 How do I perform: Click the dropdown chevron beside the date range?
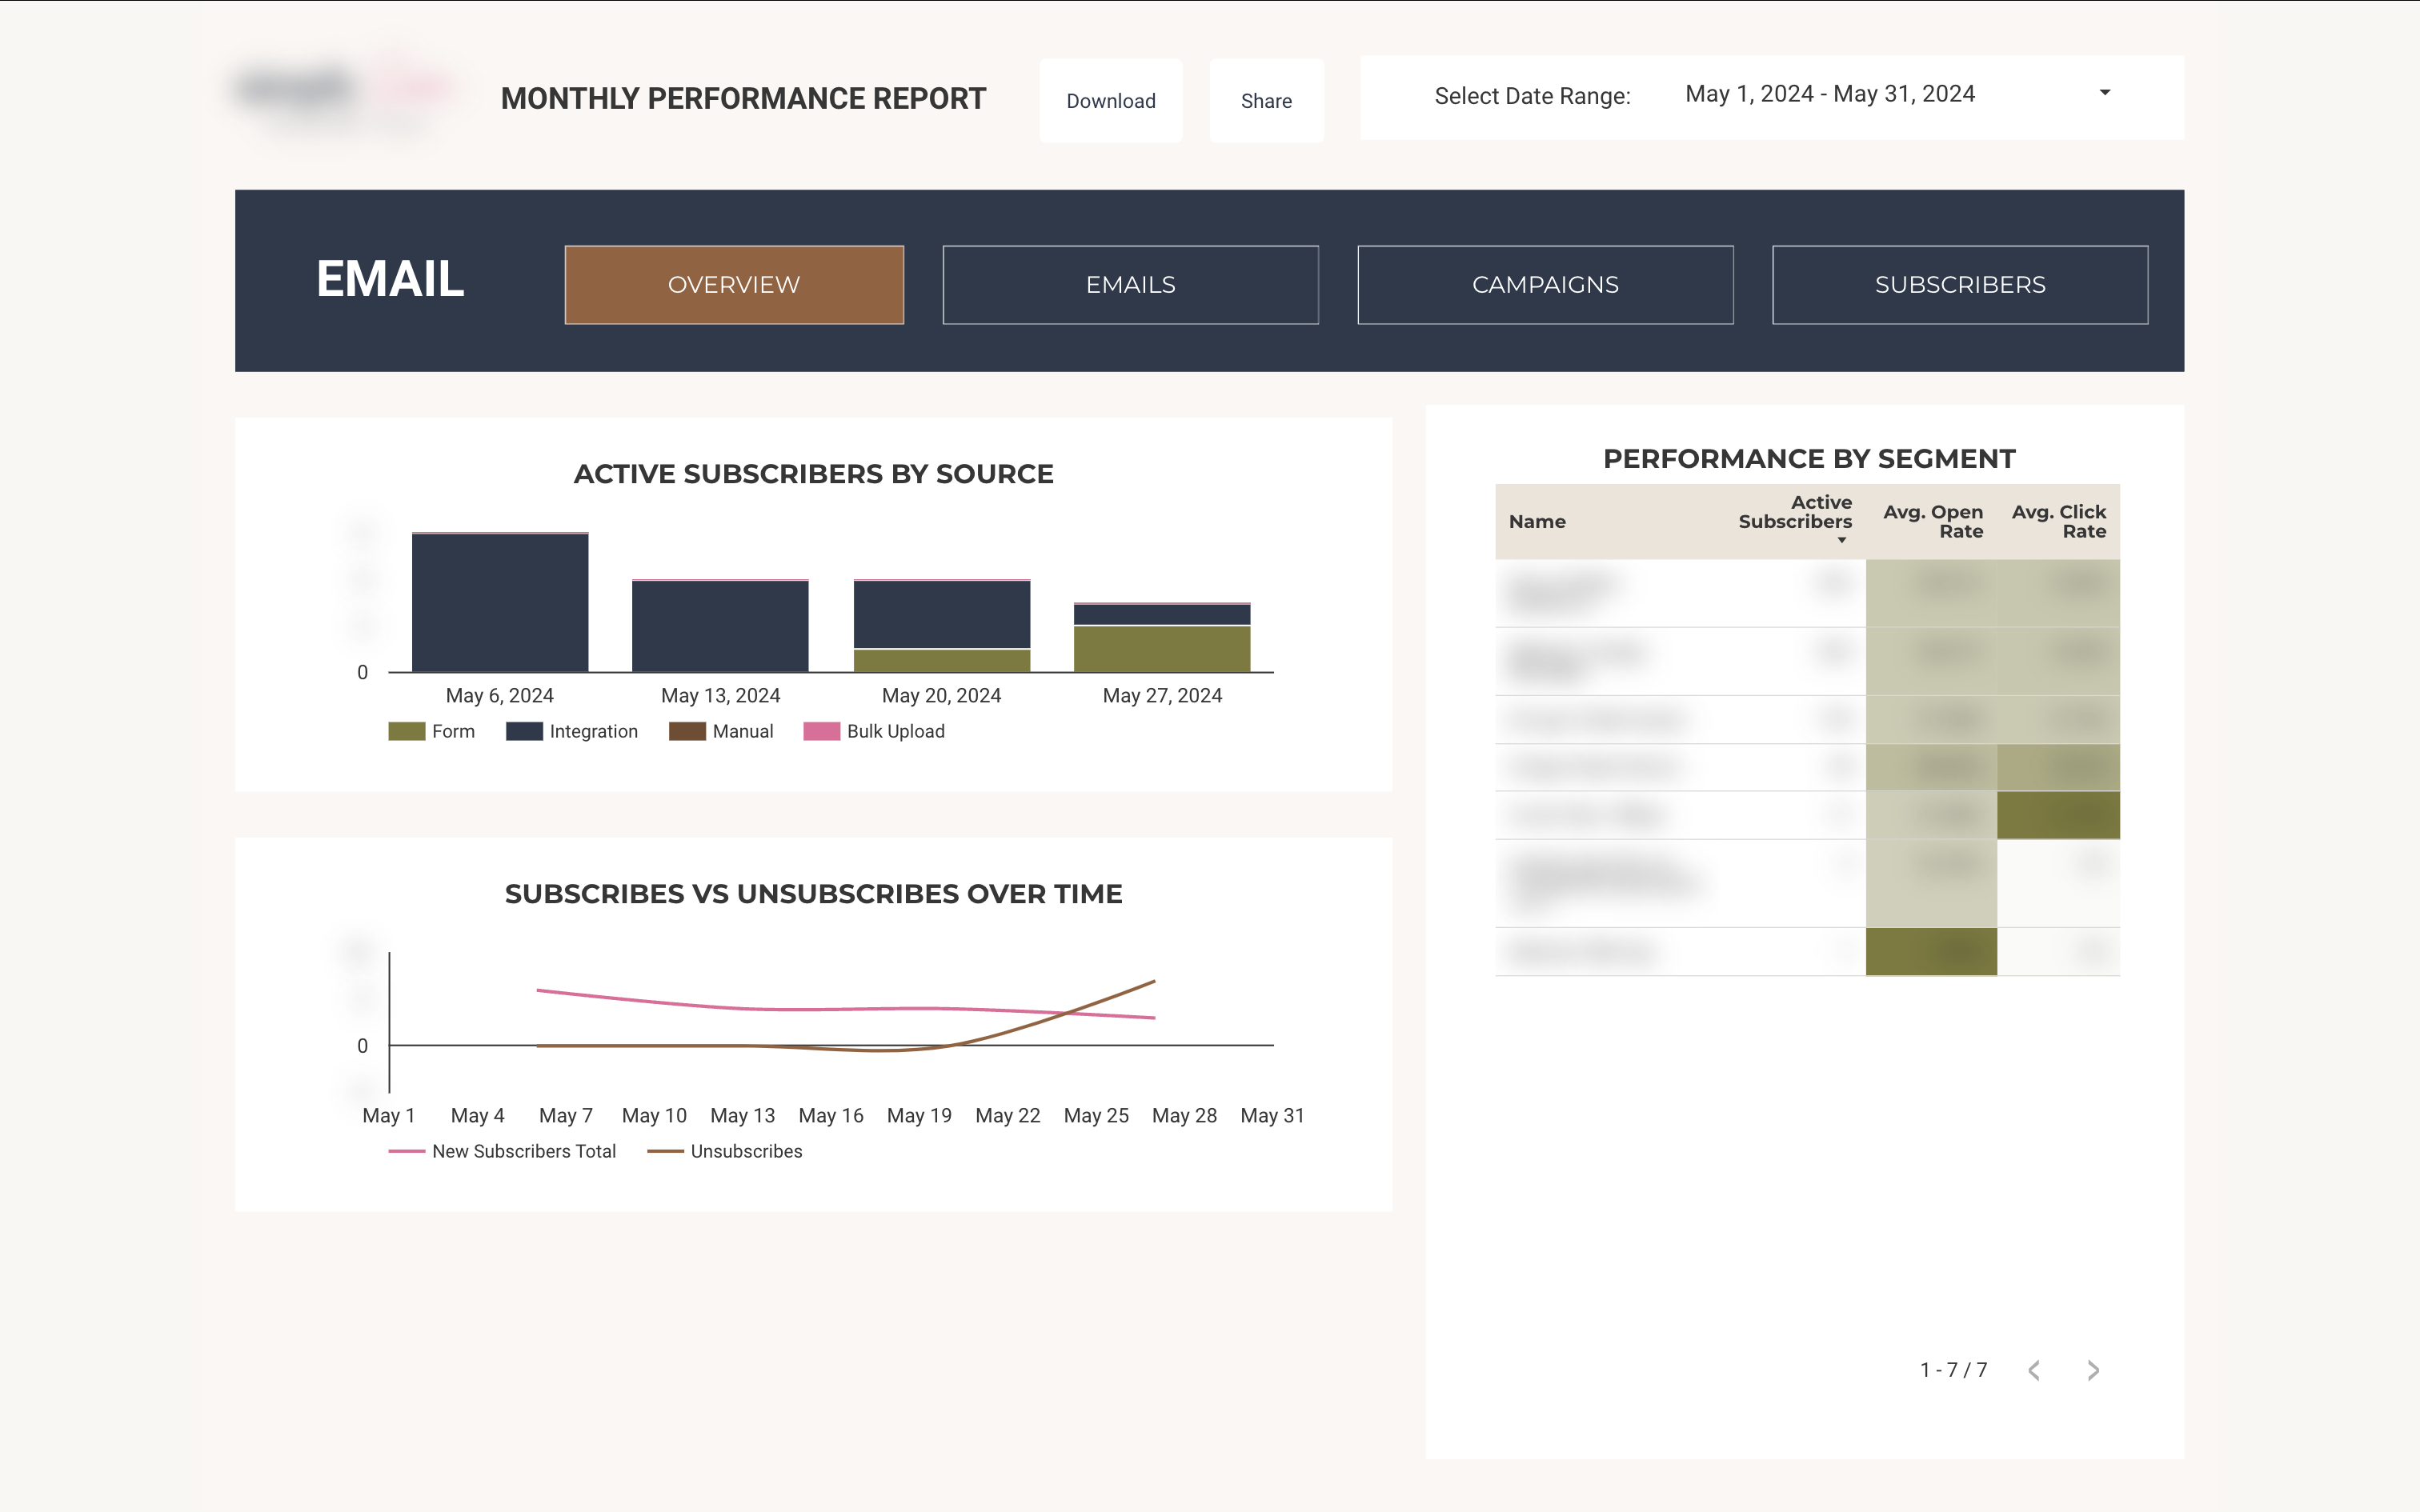coord(2105,92)
